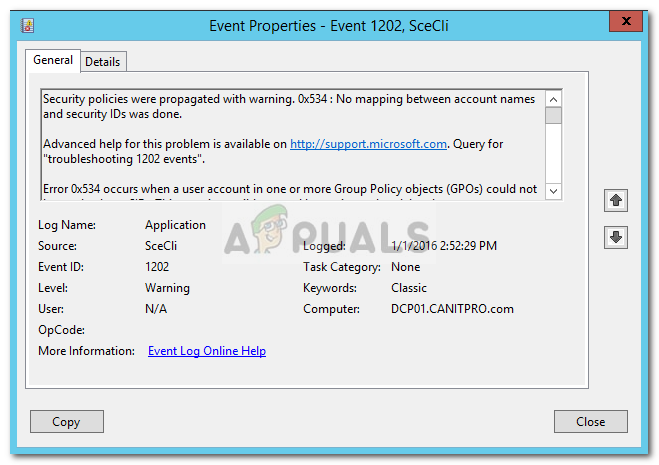Click the 'OpCode:' label

61,330
